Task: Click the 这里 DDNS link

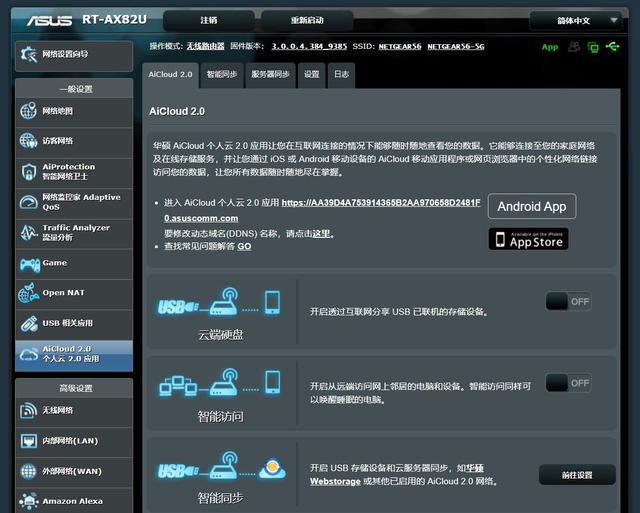Action: tap(321, 234)
